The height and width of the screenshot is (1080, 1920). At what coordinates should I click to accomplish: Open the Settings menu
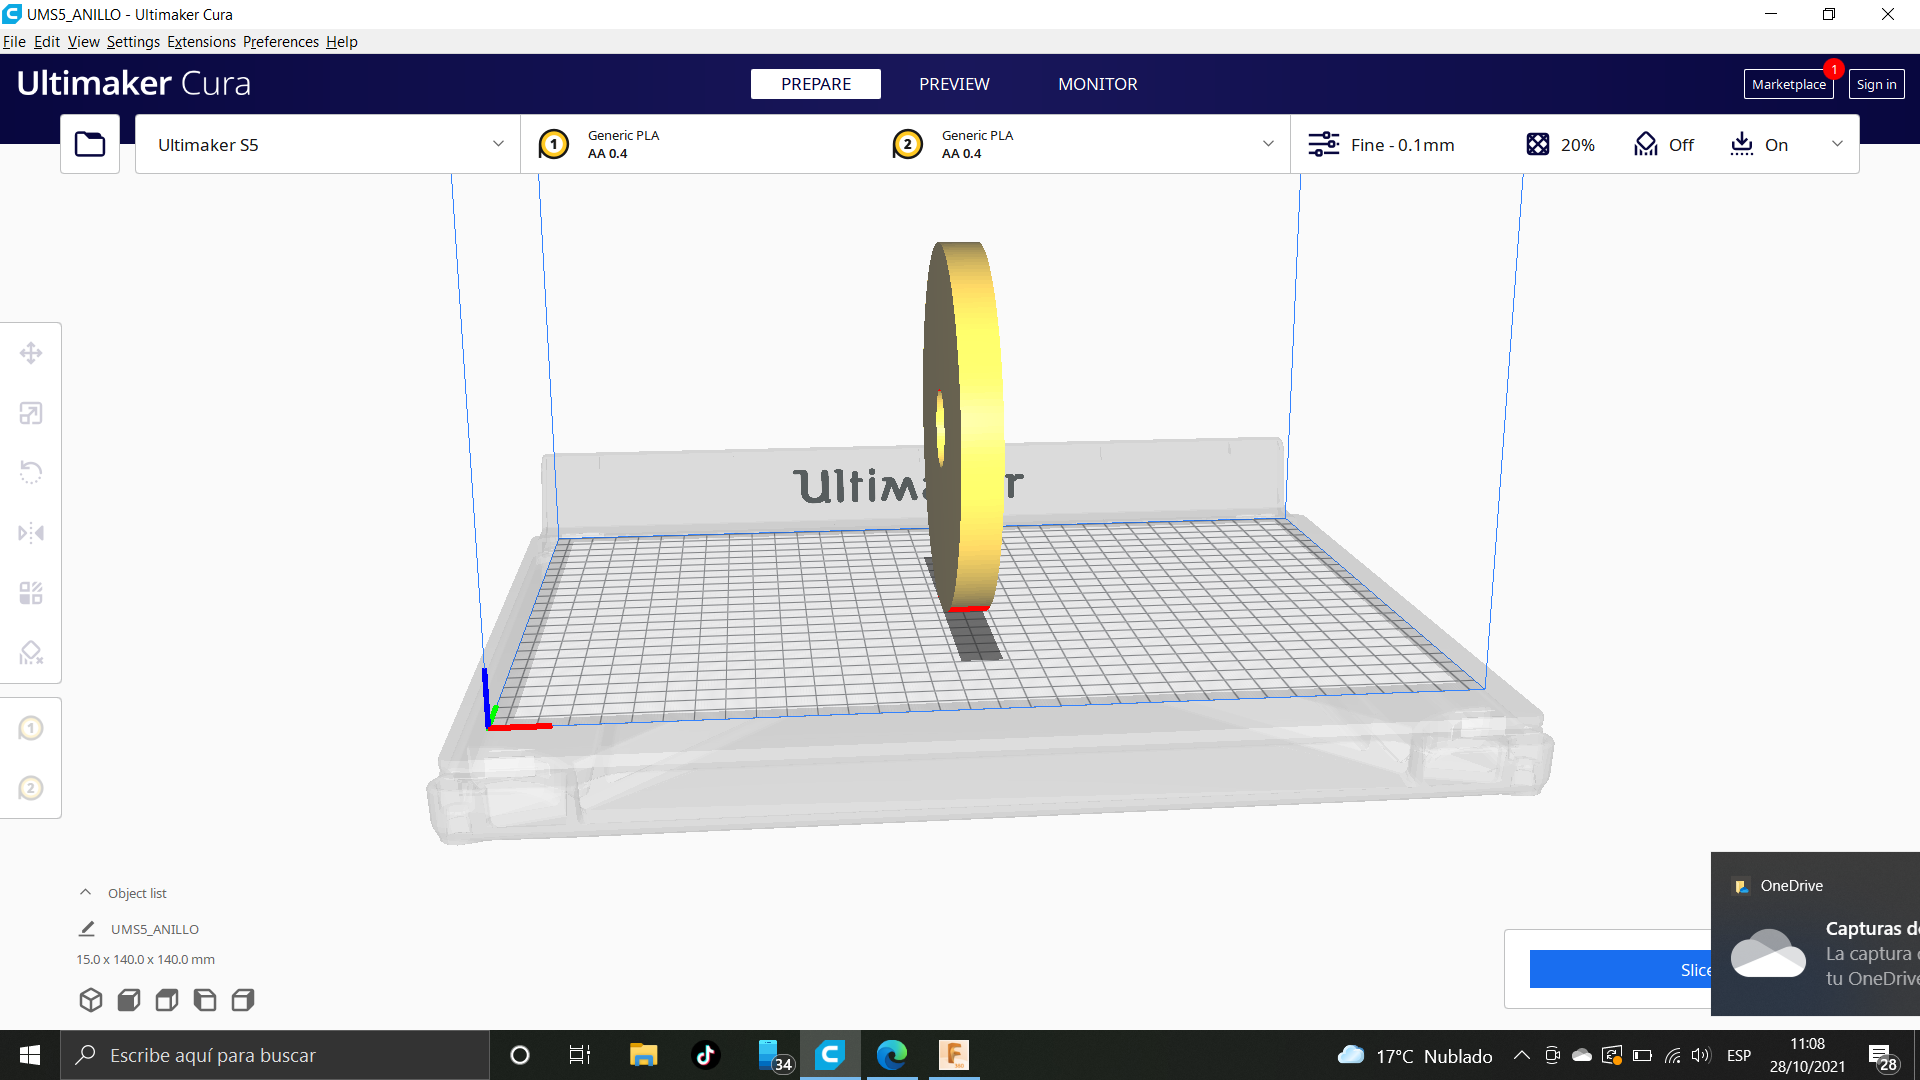[133, 41]
